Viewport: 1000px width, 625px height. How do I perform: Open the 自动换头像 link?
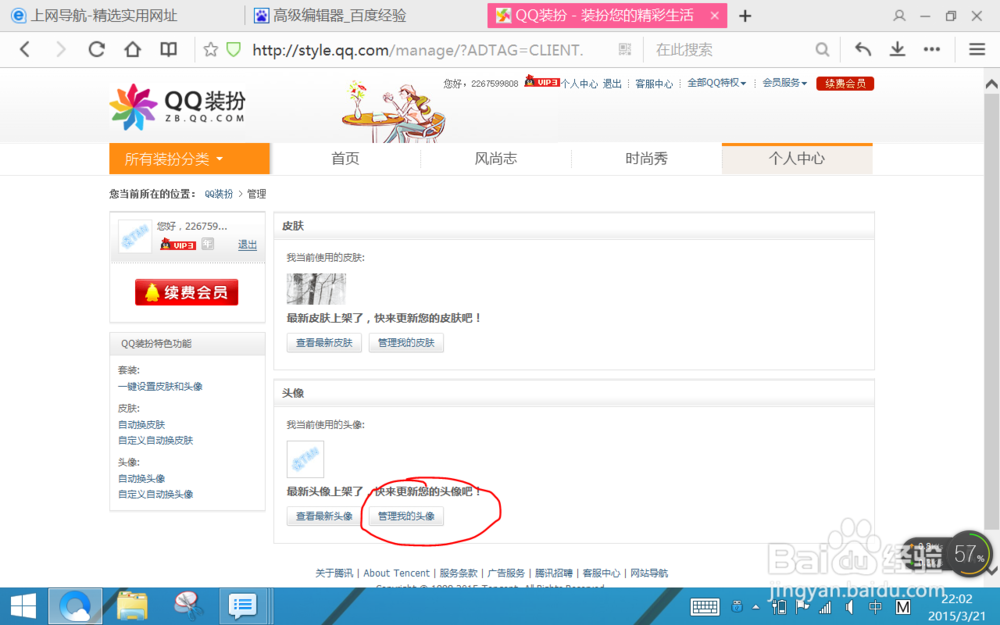[x=142, y=478]
